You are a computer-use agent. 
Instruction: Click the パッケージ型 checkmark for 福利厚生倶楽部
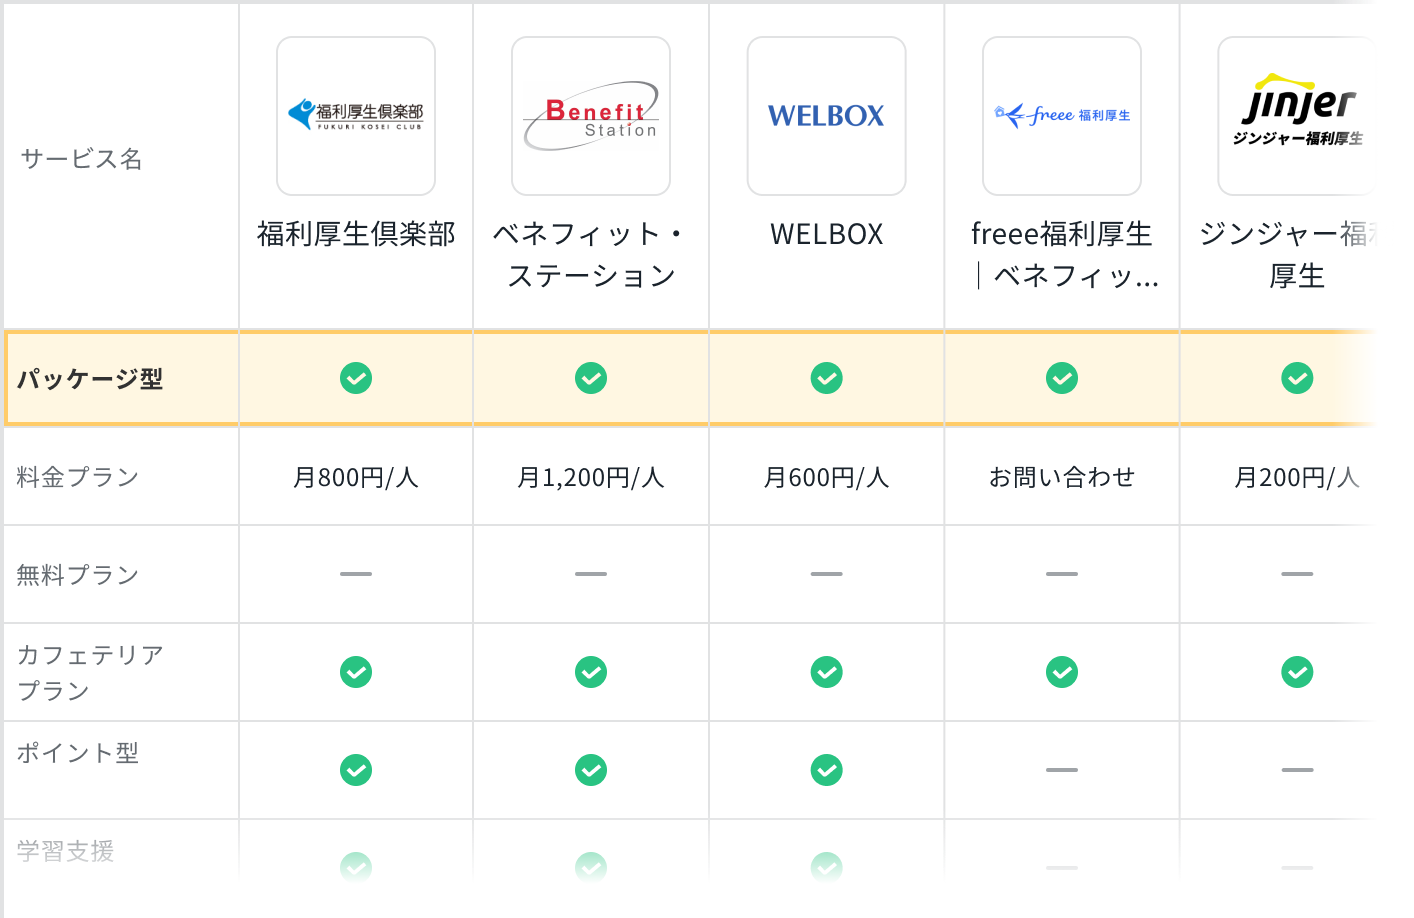click(356, 378)
